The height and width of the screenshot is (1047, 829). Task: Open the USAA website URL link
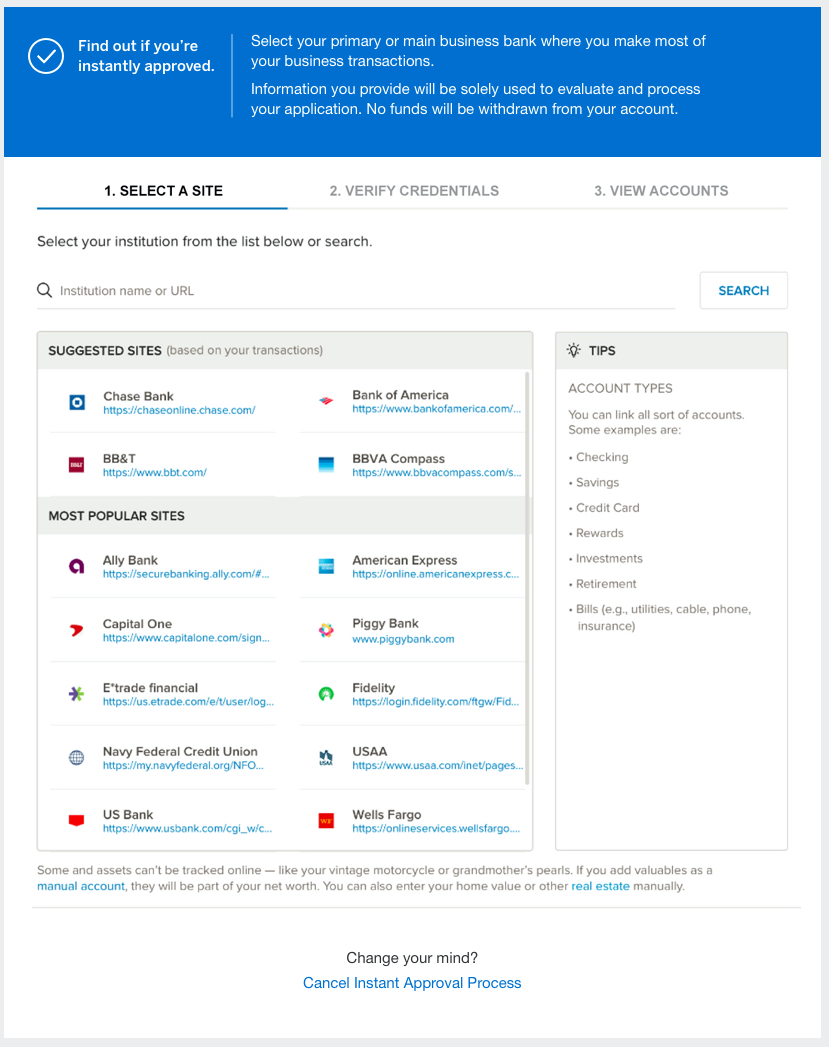coord(436,766)
